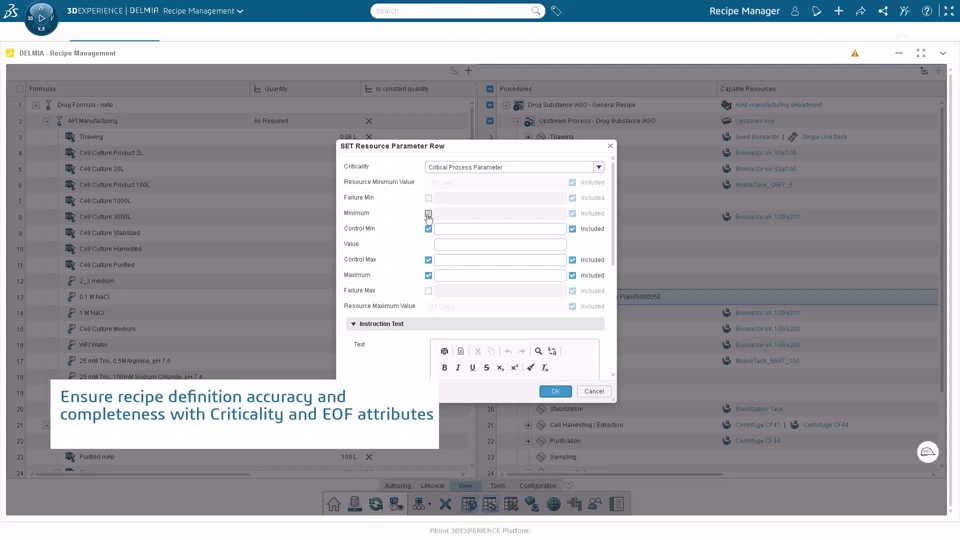This screenshot has width=960, height=540.
Task: Expand the panel chevron at top right
Action: (x=943, y=53)
